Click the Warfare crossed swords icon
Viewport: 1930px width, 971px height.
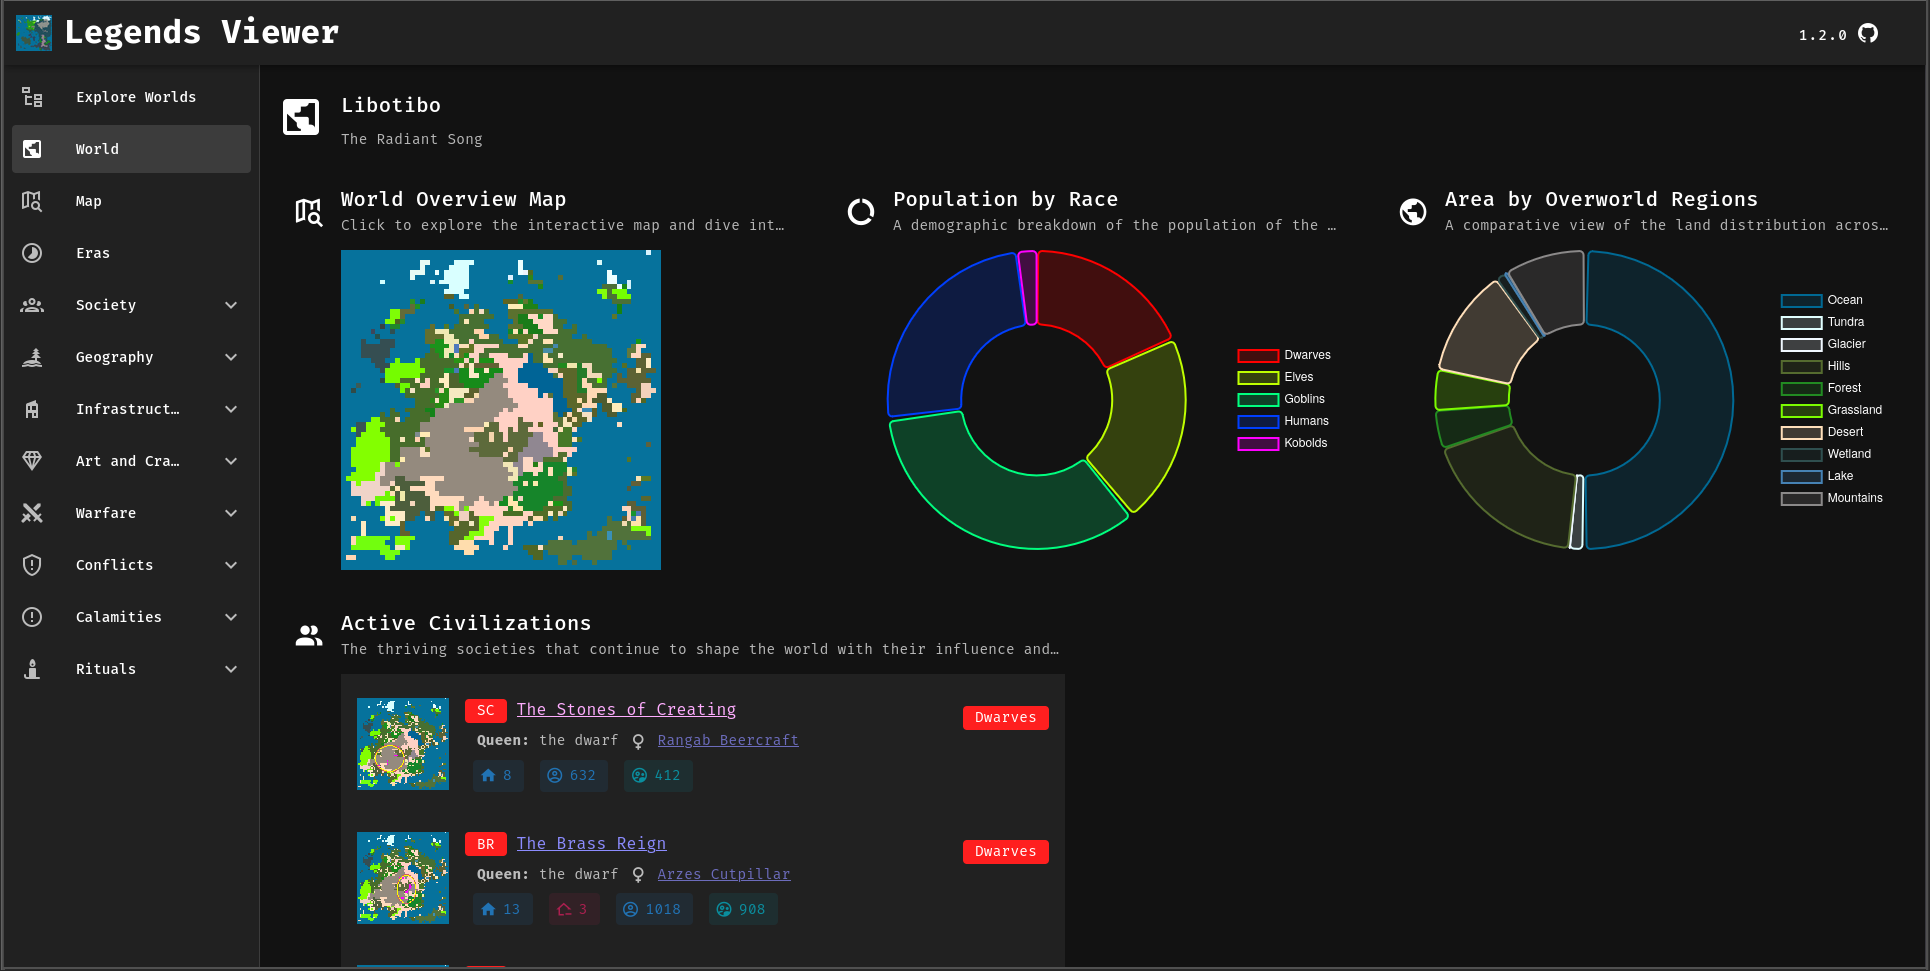[32, 513]
